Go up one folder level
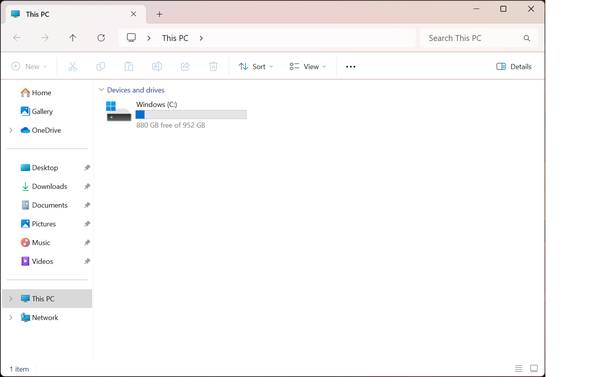This screenshot has height=377, width=600. click(73, 38)
